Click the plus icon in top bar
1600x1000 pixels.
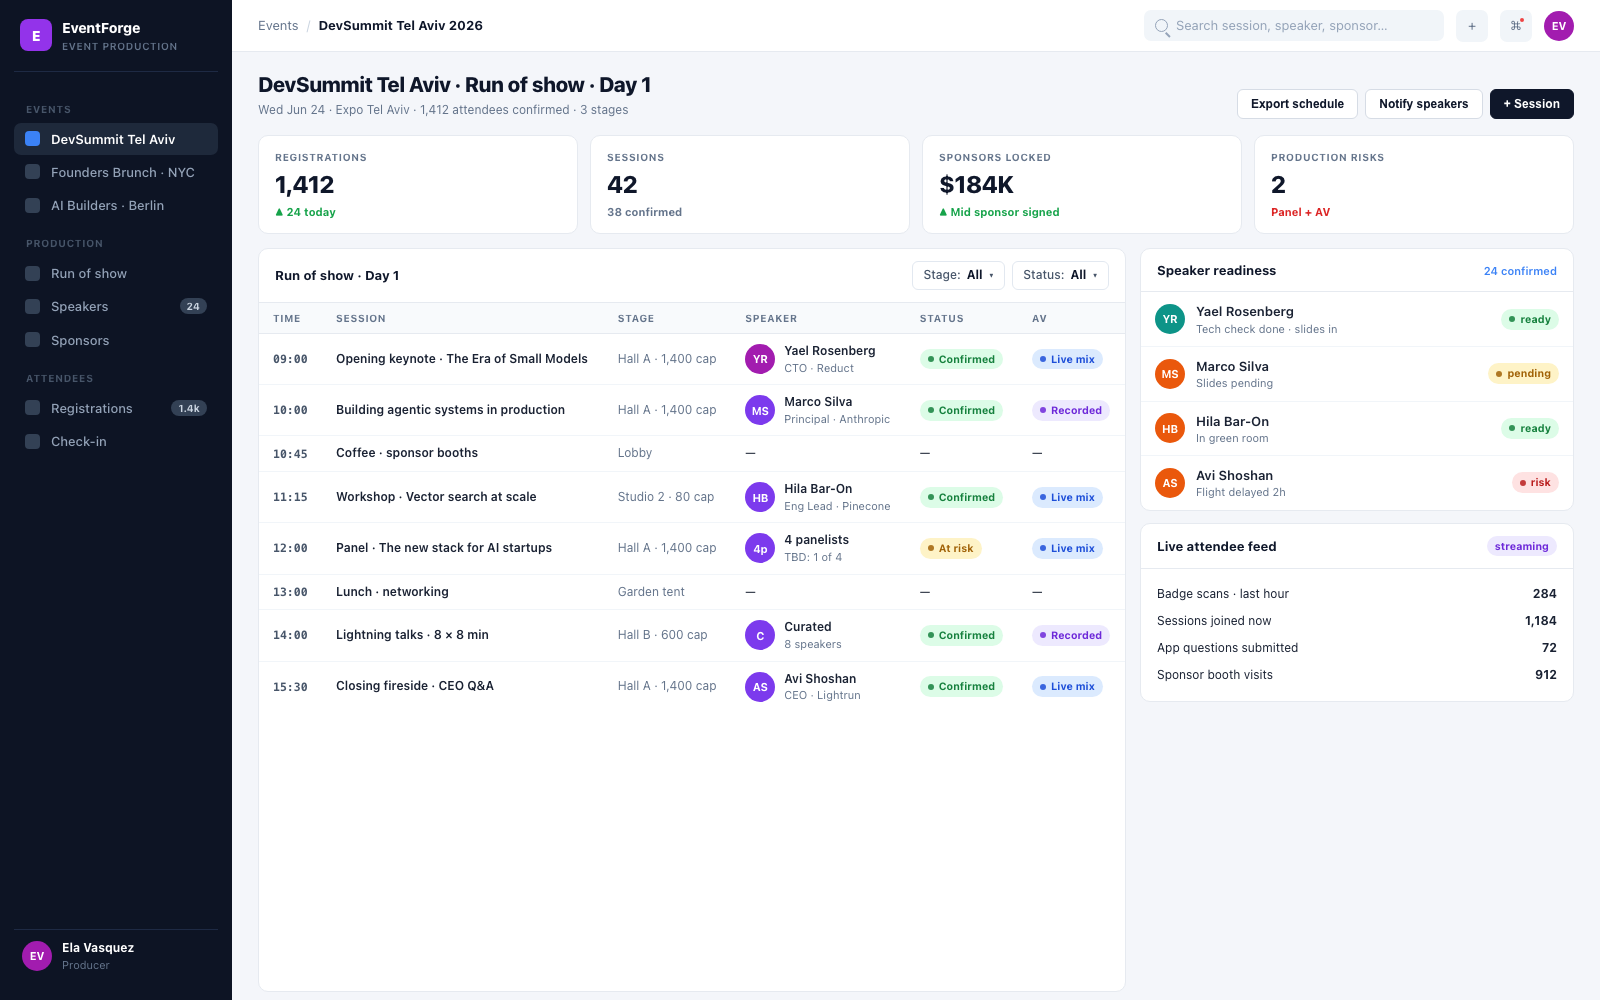point(1472,26)
